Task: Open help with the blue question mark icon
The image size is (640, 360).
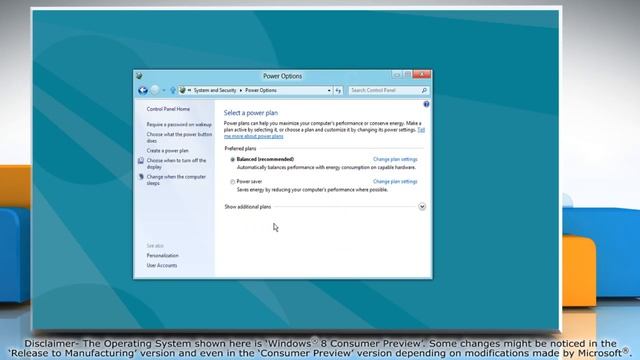Action: click(426, 104)
